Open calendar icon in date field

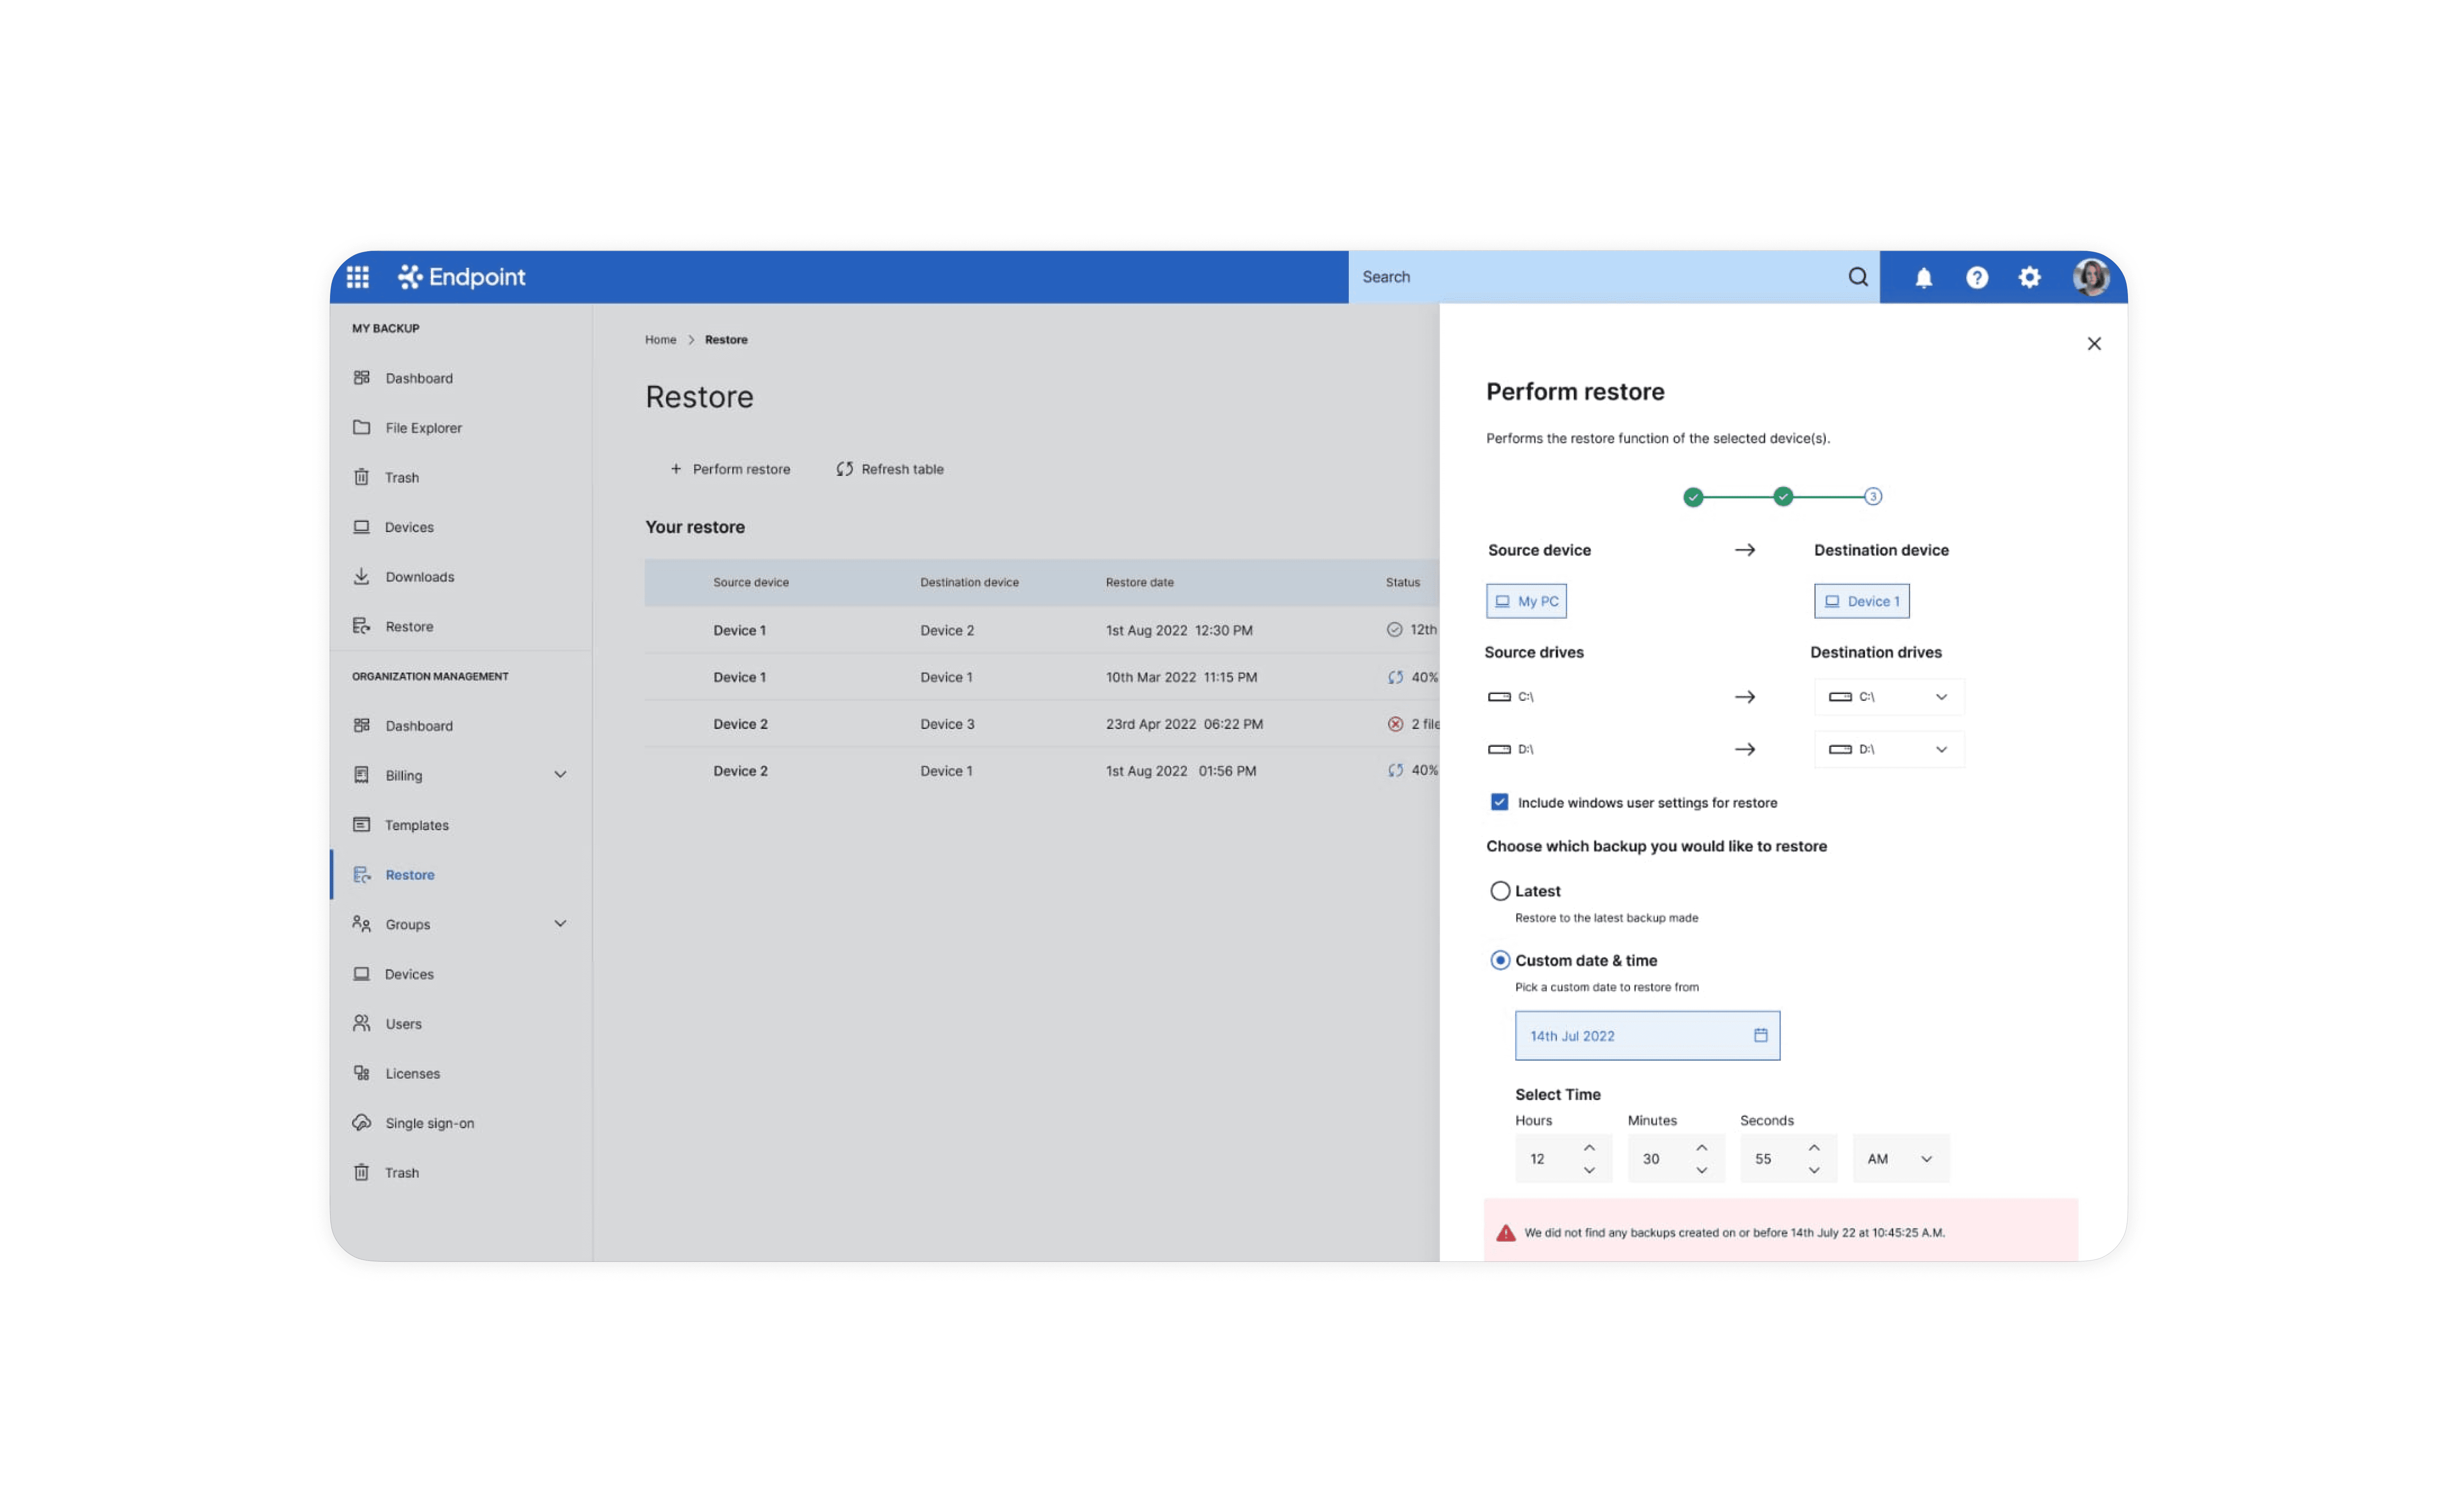(x=1760, y=1035)
